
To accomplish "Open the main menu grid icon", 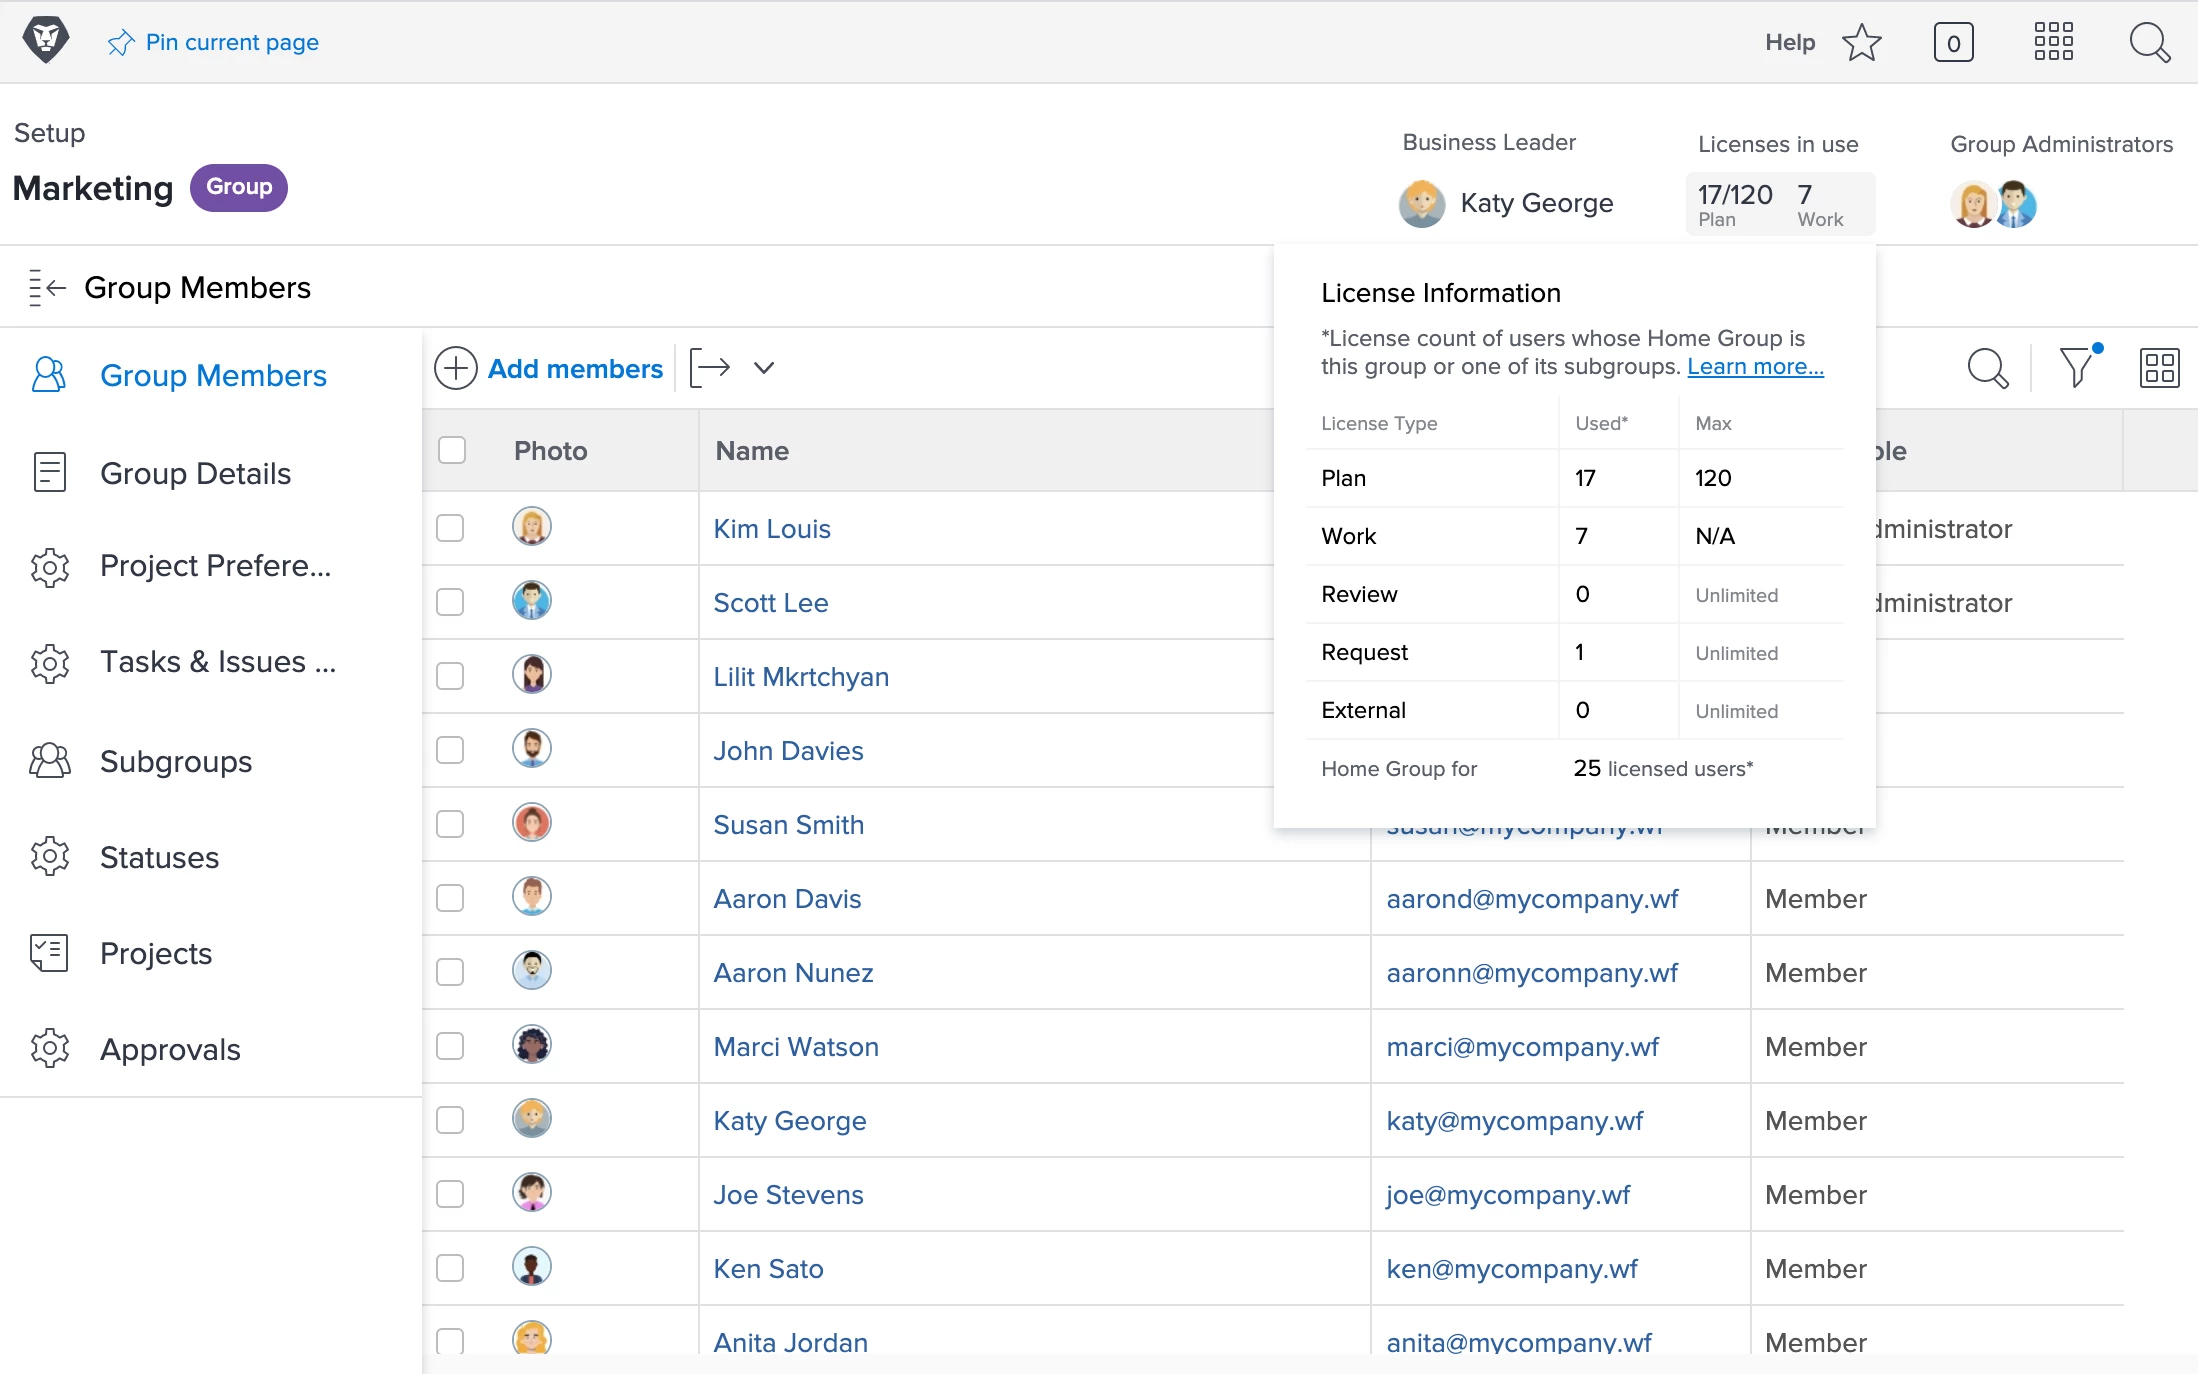I will (x=2053, y=42).
